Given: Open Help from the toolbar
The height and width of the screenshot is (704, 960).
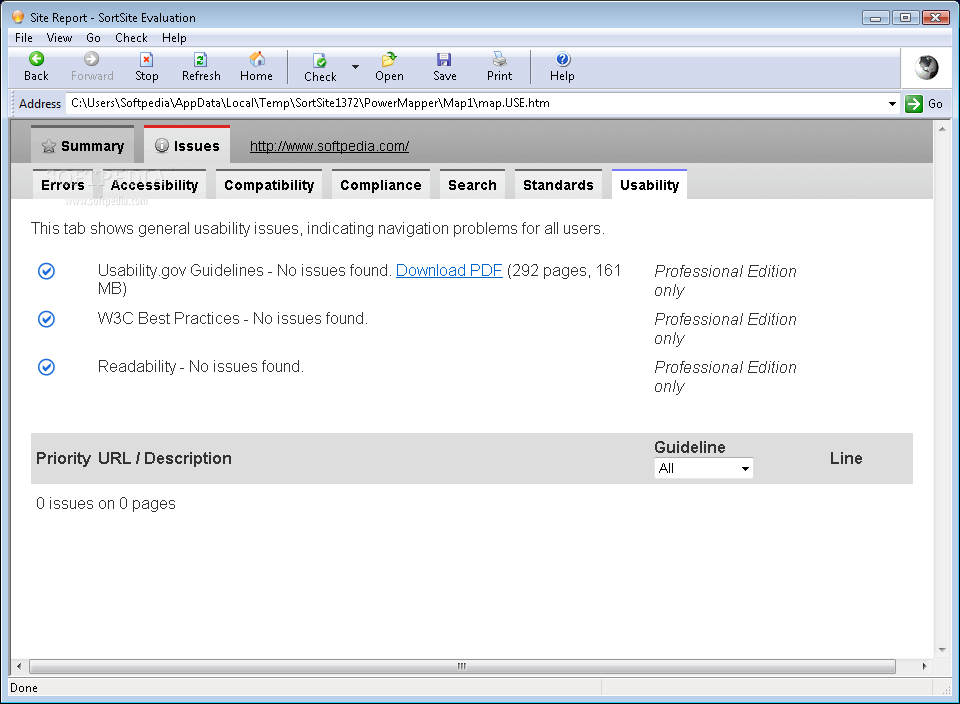Looking at the screenshot, I should 562,67.
